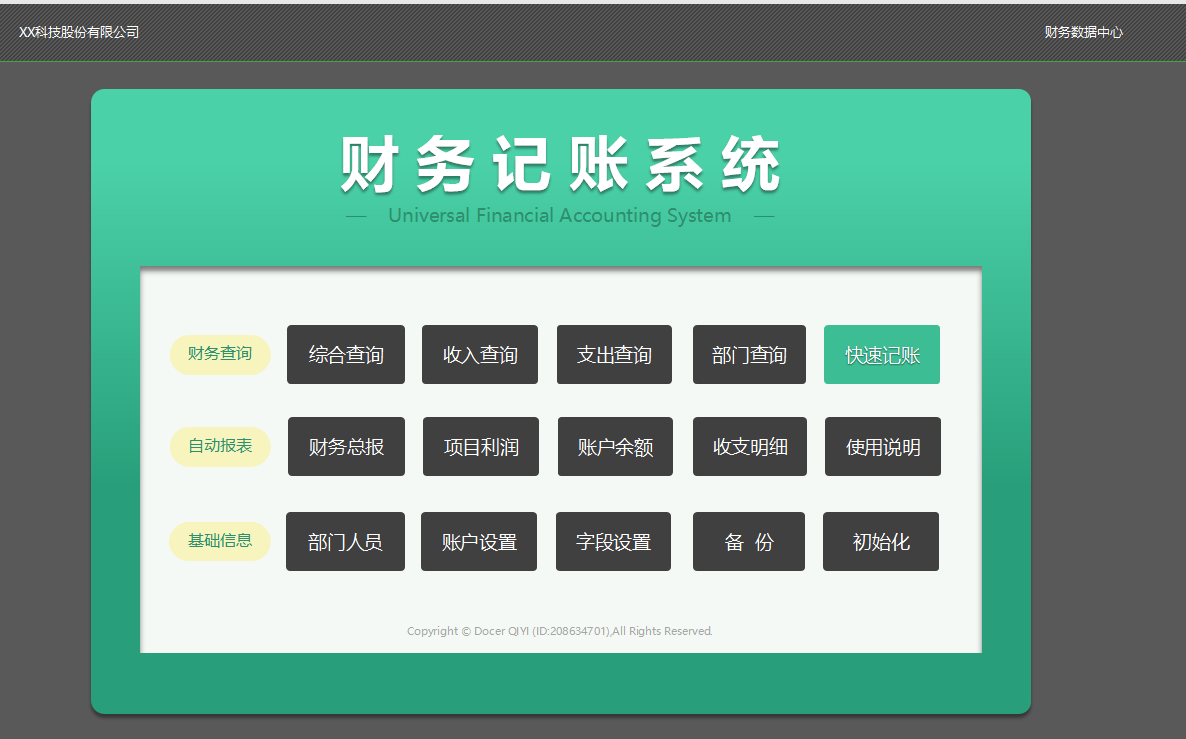Select 初始化 to initialize the system
Image resolution: width=1186 pixels, height=739 pixels.
click(881, 541)
